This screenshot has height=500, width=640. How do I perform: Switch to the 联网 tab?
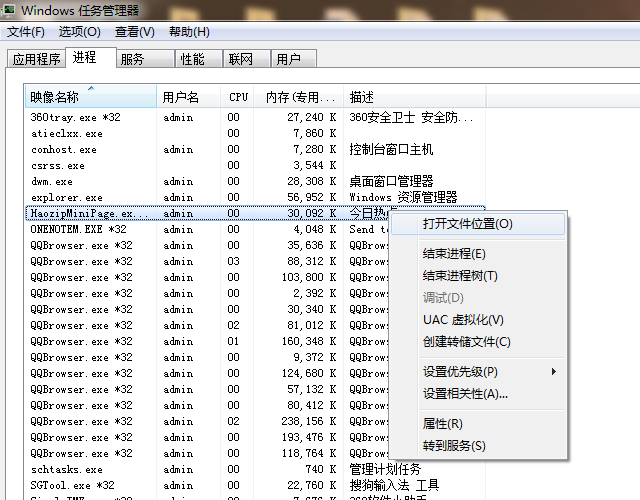coord(240,59)
